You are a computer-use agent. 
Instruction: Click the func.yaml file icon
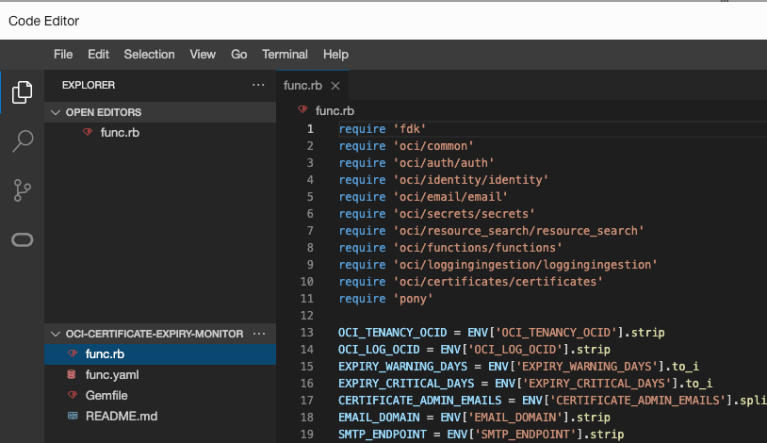click(x=71, y=374)
